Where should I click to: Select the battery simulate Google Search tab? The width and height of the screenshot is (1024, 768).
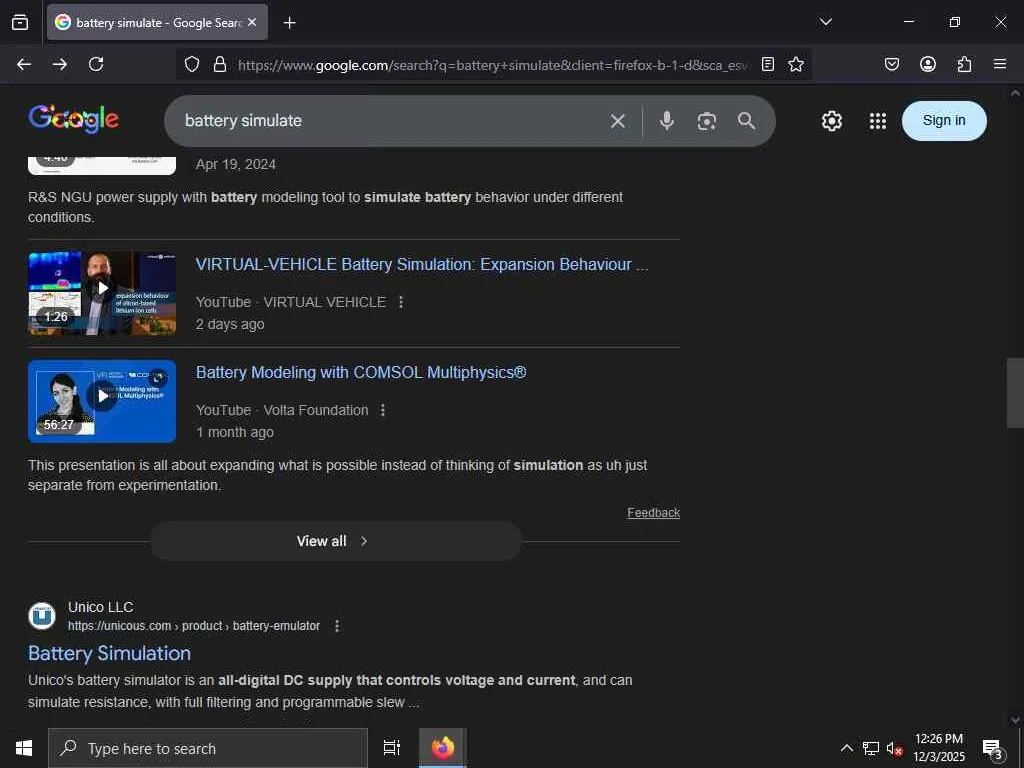click(x=157, y=22)
